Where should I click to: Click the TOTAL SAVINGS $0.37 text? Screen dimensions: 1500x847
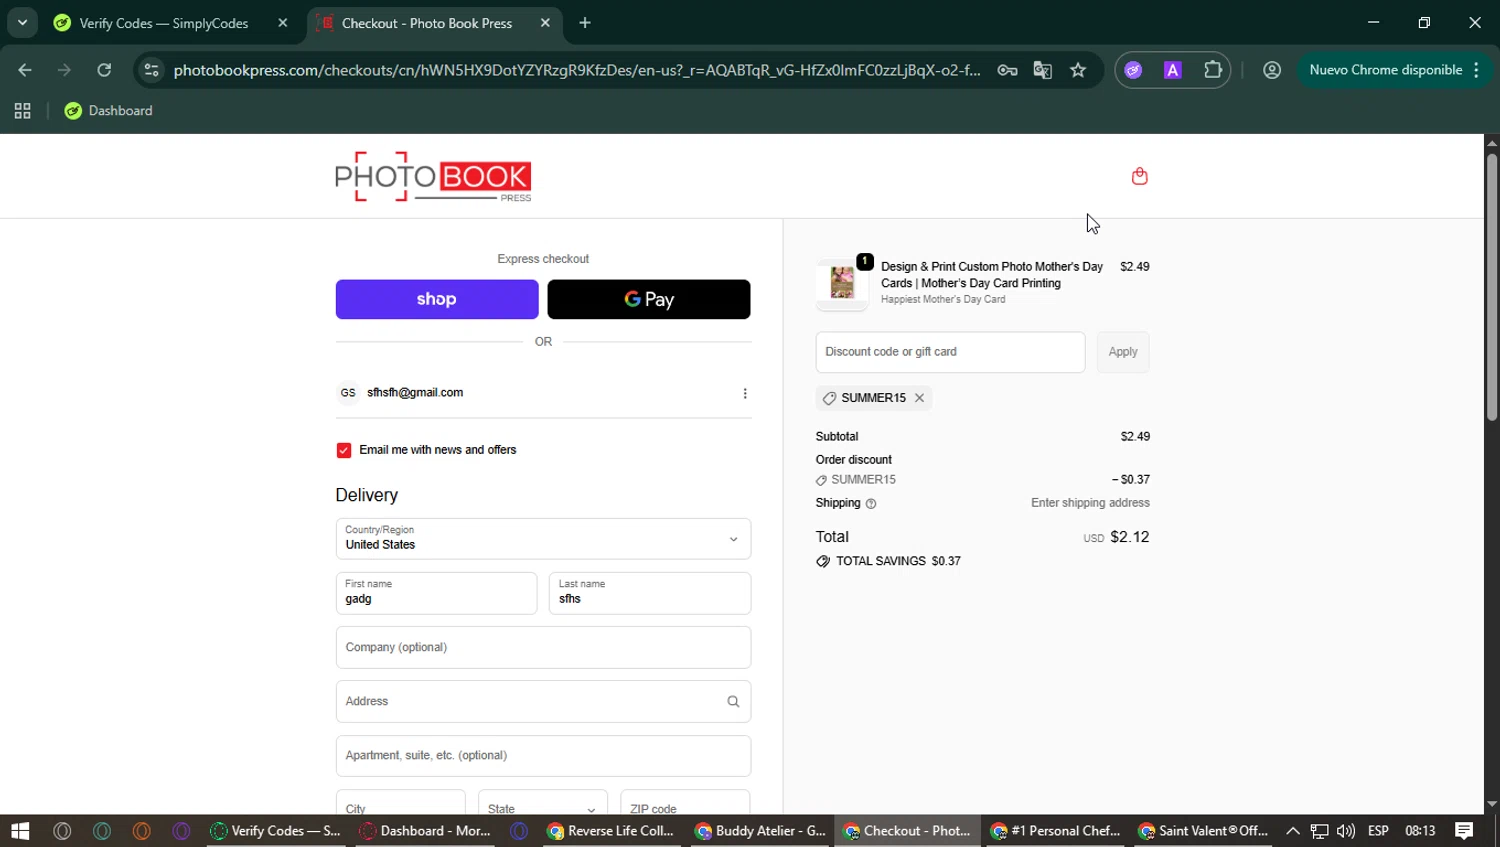tap(898, 562)
